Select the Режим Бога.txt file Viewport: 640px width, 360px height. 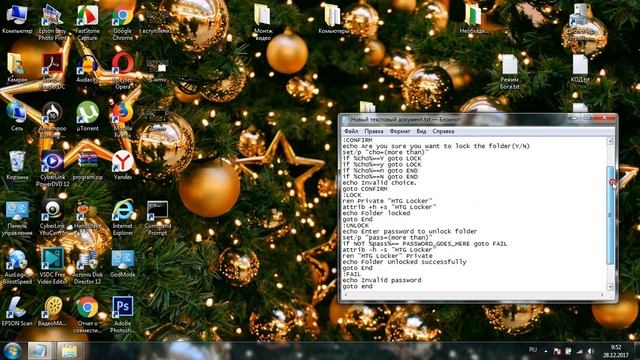coord(509,72)
